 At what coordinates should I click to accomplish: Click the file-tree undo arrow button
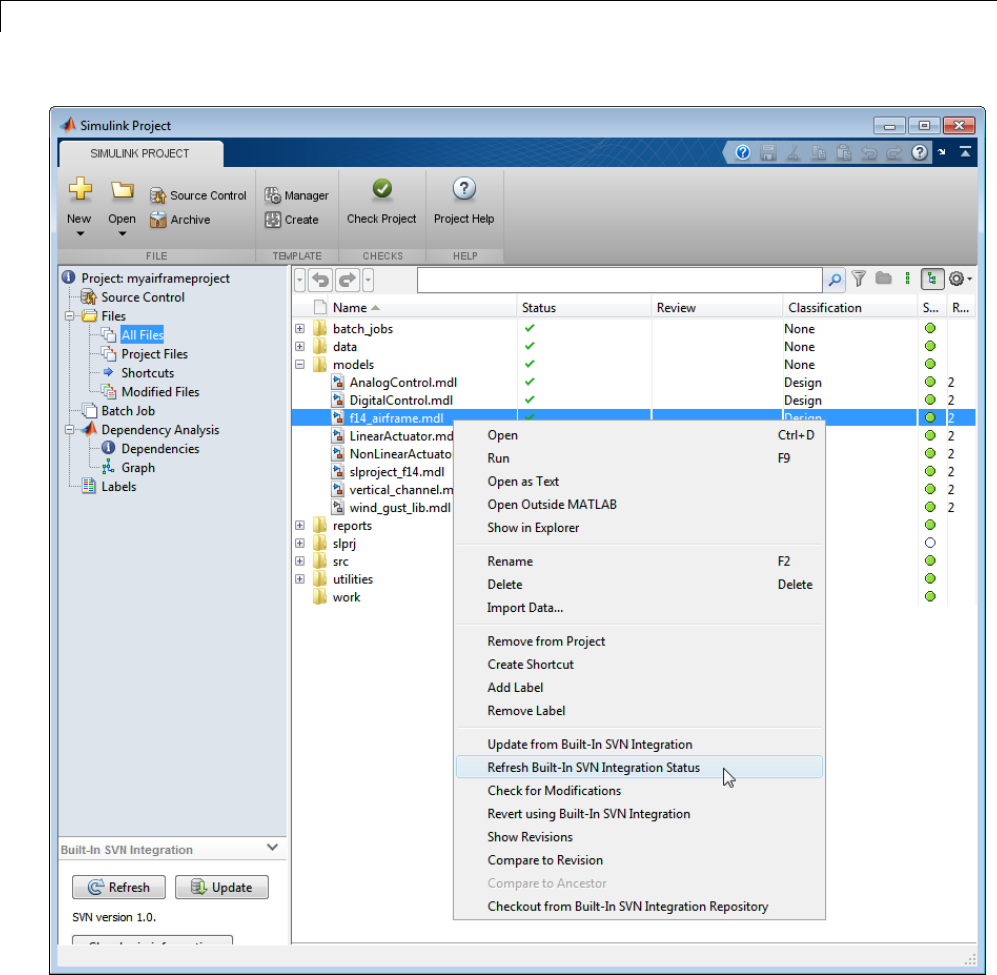(x=320, y=280)
